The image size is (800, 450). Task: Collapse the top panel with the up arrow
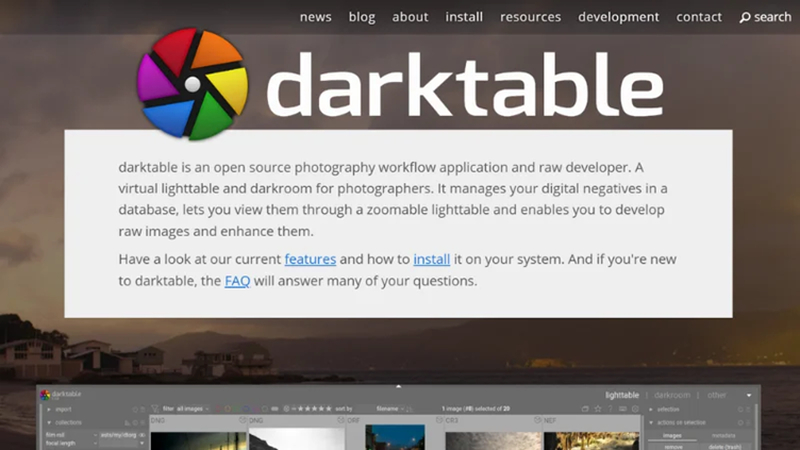click(x=398, y=386)
